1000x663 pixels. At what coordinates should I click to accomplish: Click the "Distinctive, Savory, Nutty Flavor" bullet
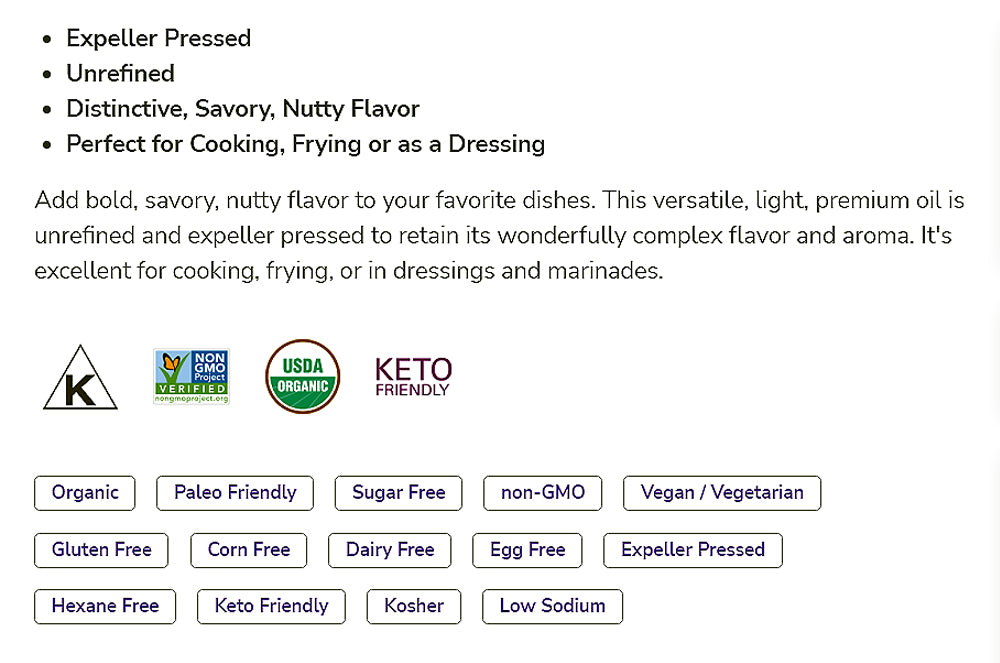[242, 109]
